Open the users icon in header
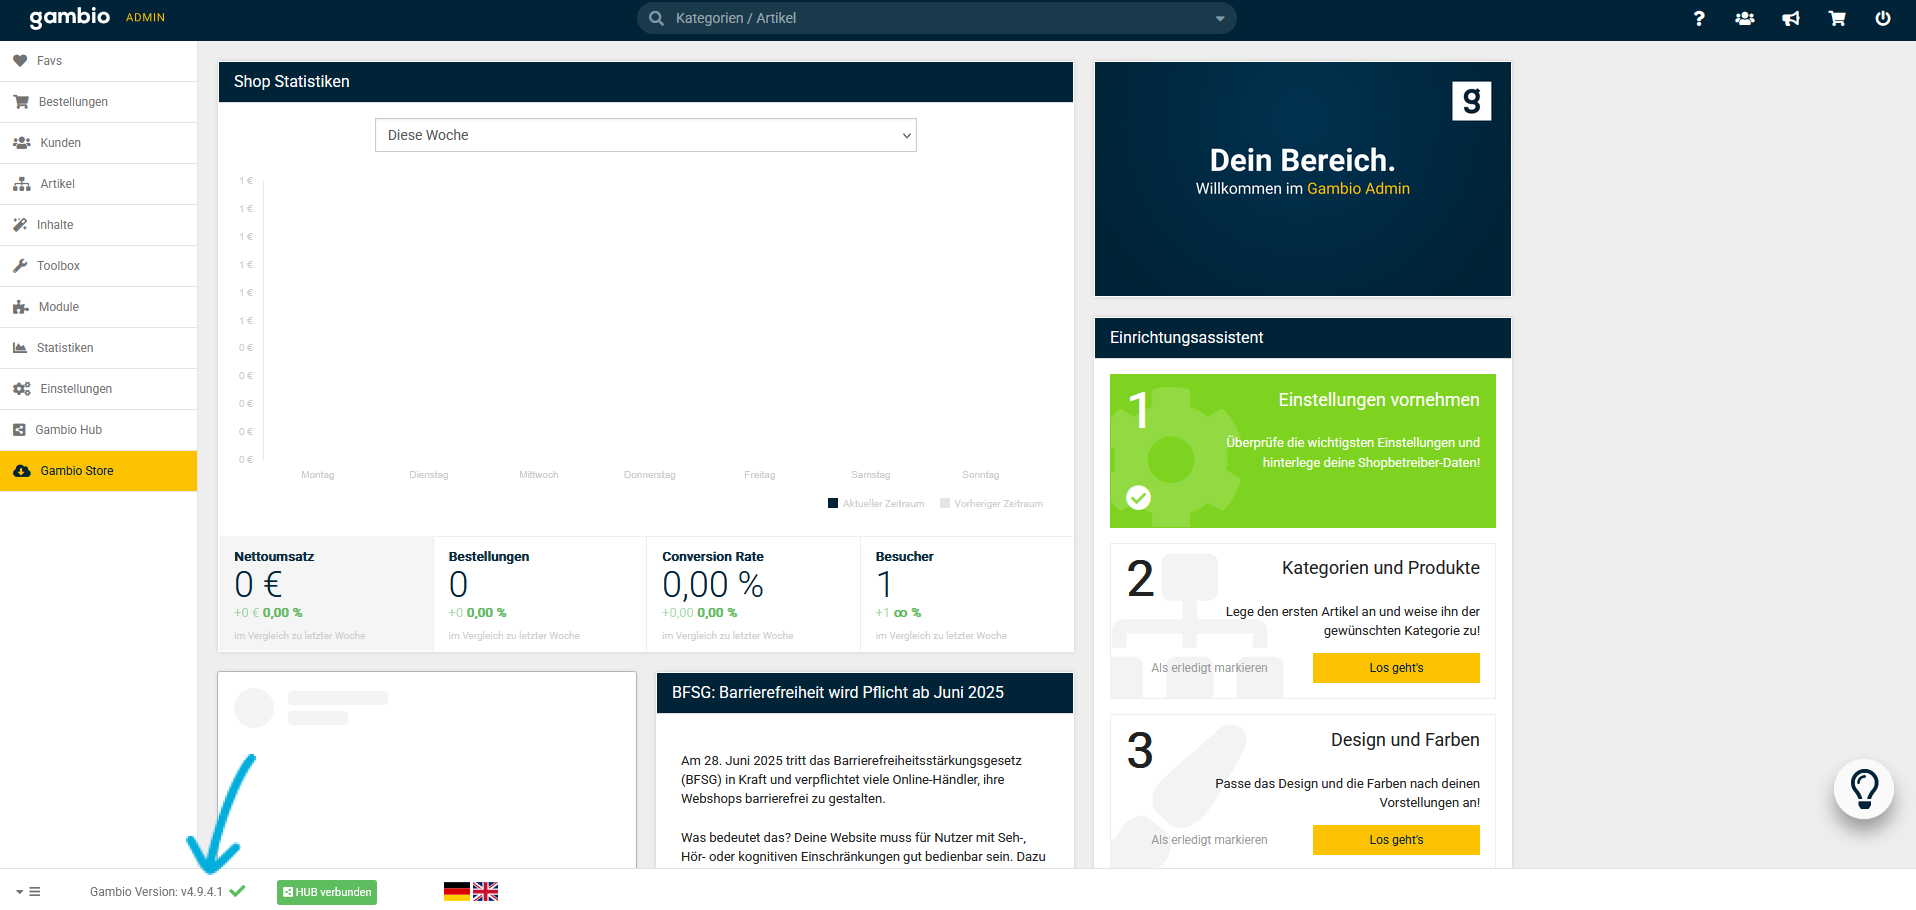This screenshot has width=1916, height=910. [x=1744, y=19]
